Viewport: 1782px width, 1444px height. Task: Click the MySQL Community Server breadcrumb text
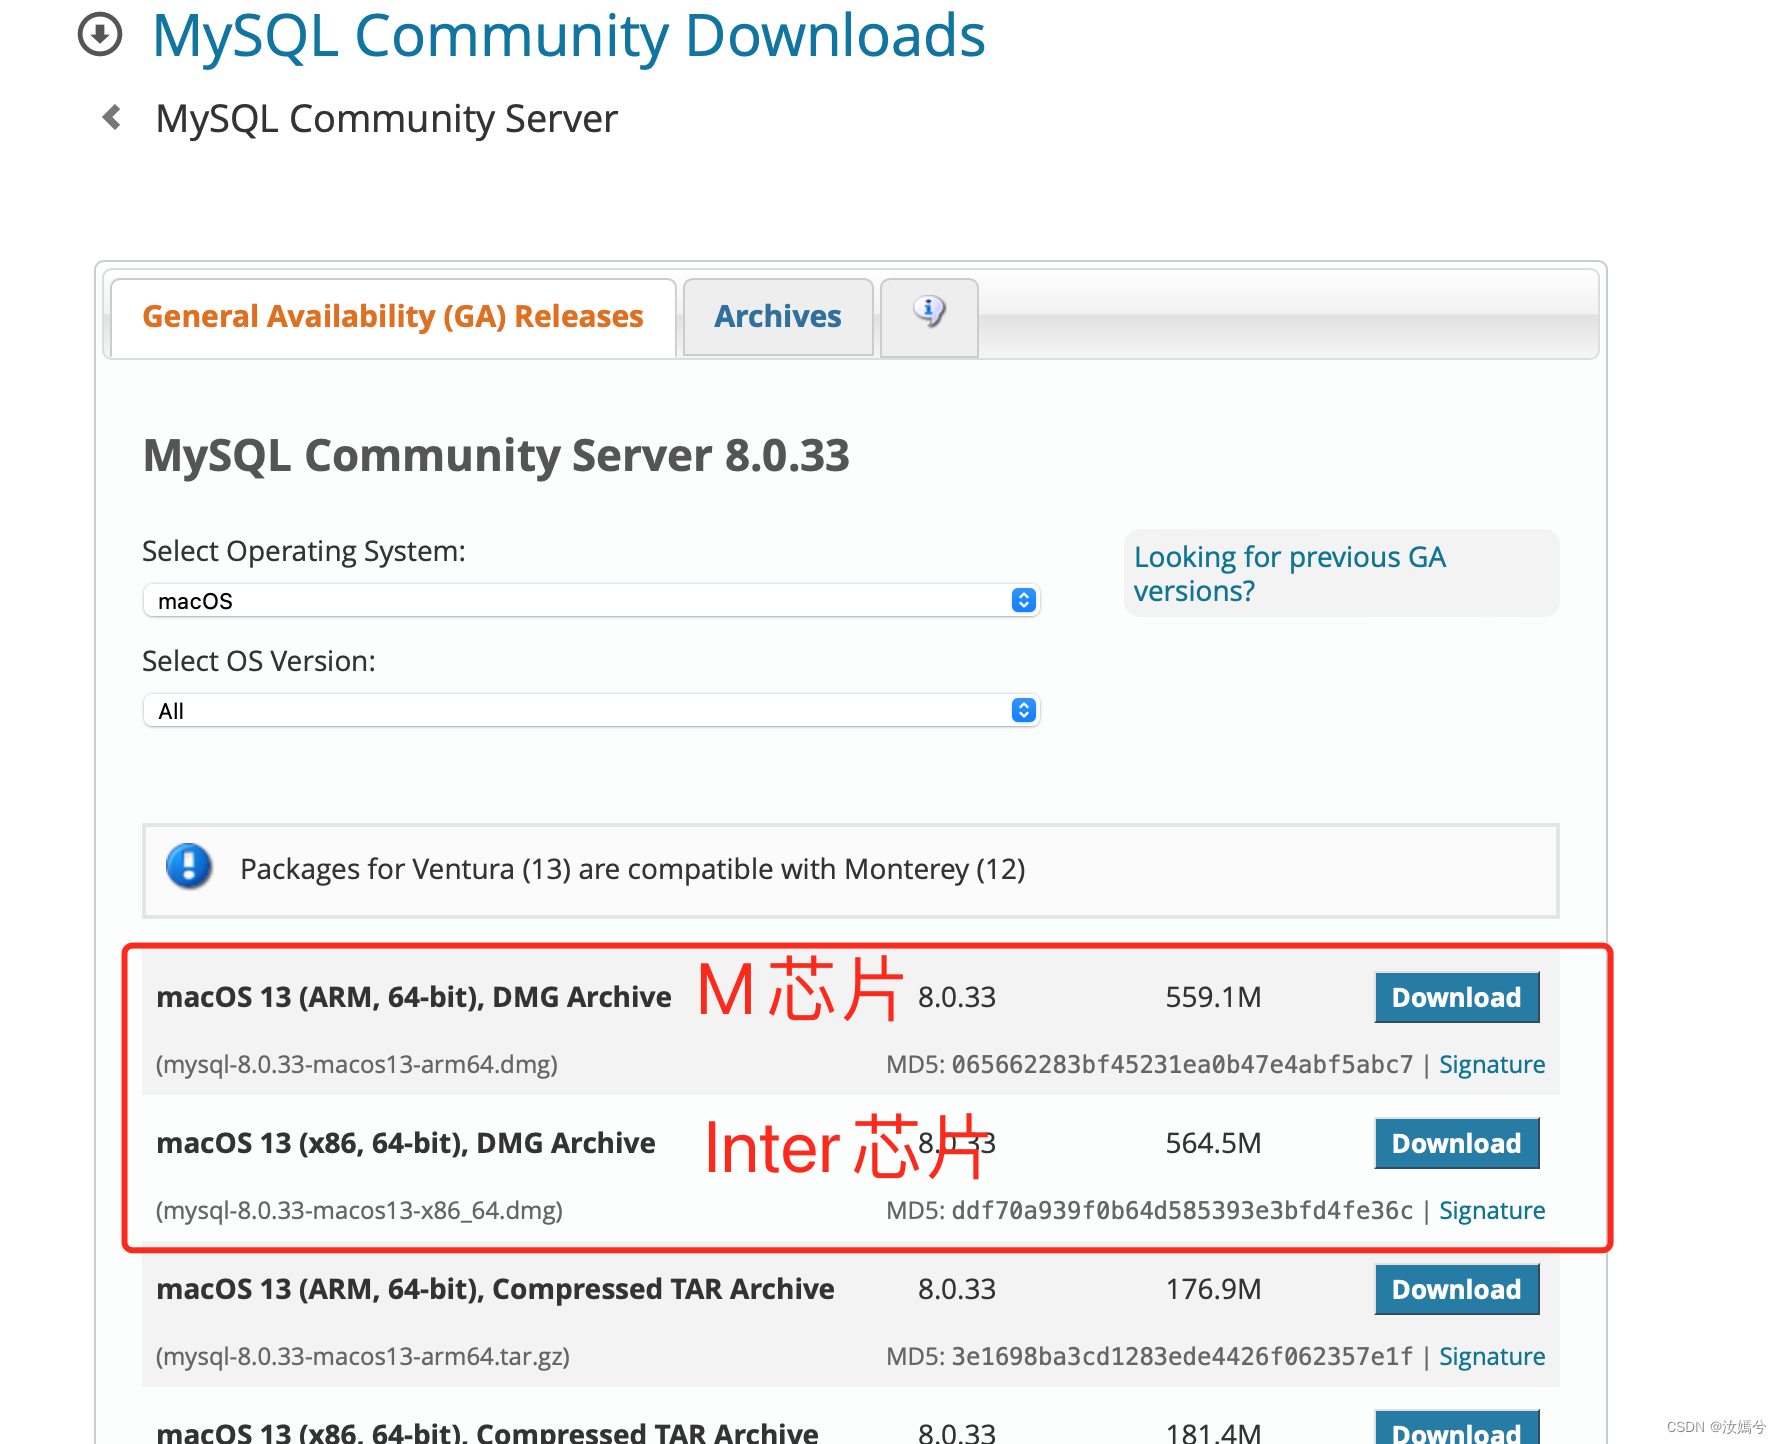point(386,119)
